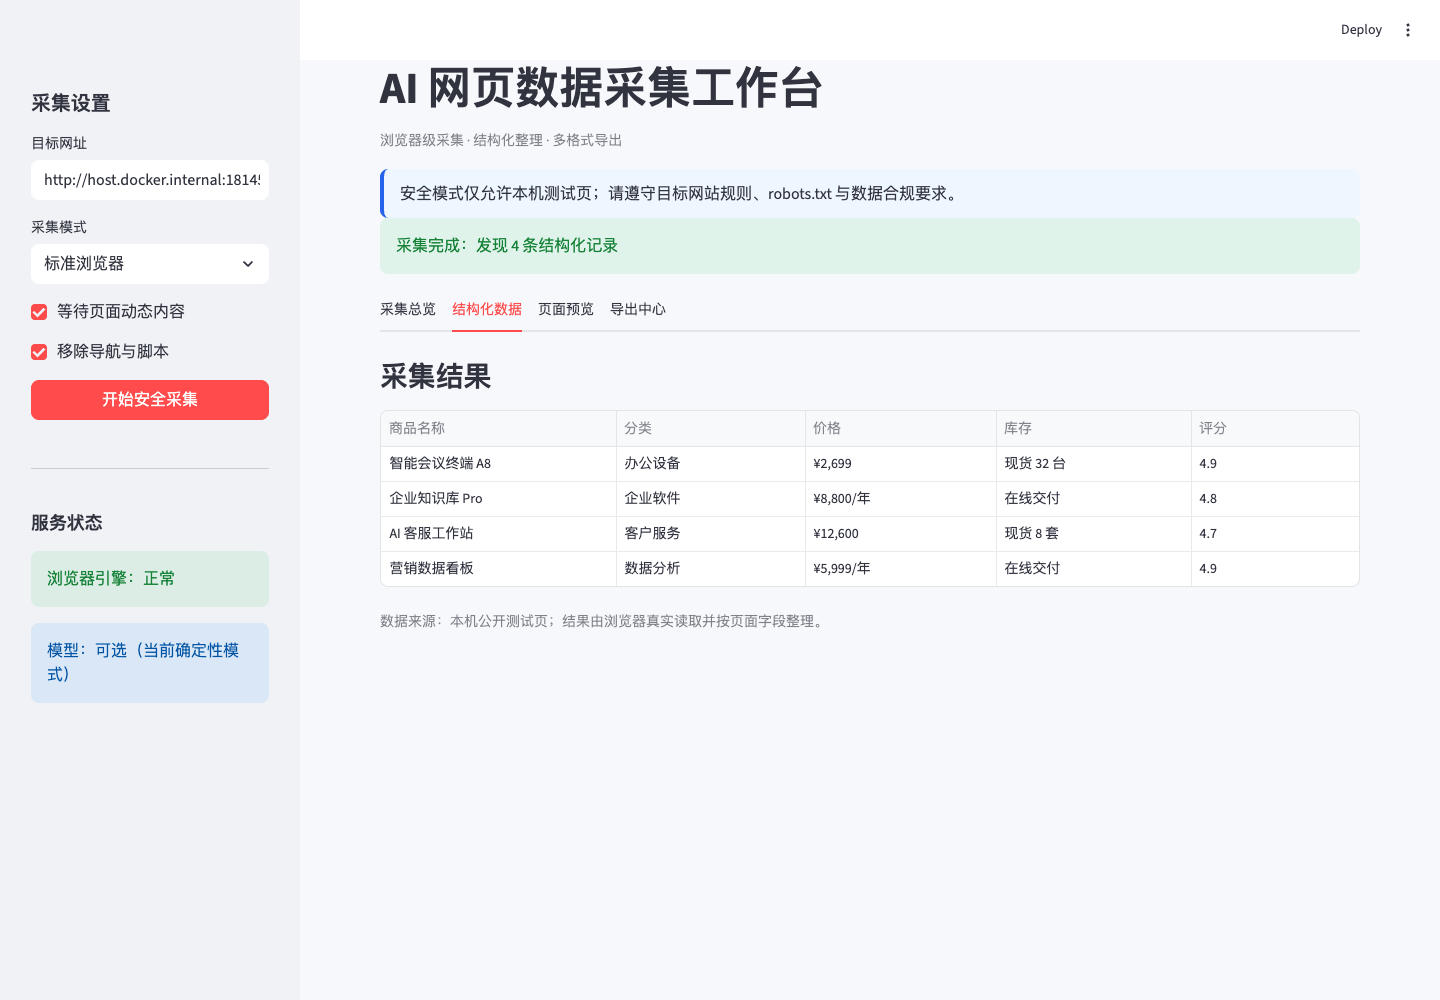Image resolution: width=1440 pixels, height=1000 pixels.
Task: Click the ¥2,699 price cell
Action: coord(901,464)
